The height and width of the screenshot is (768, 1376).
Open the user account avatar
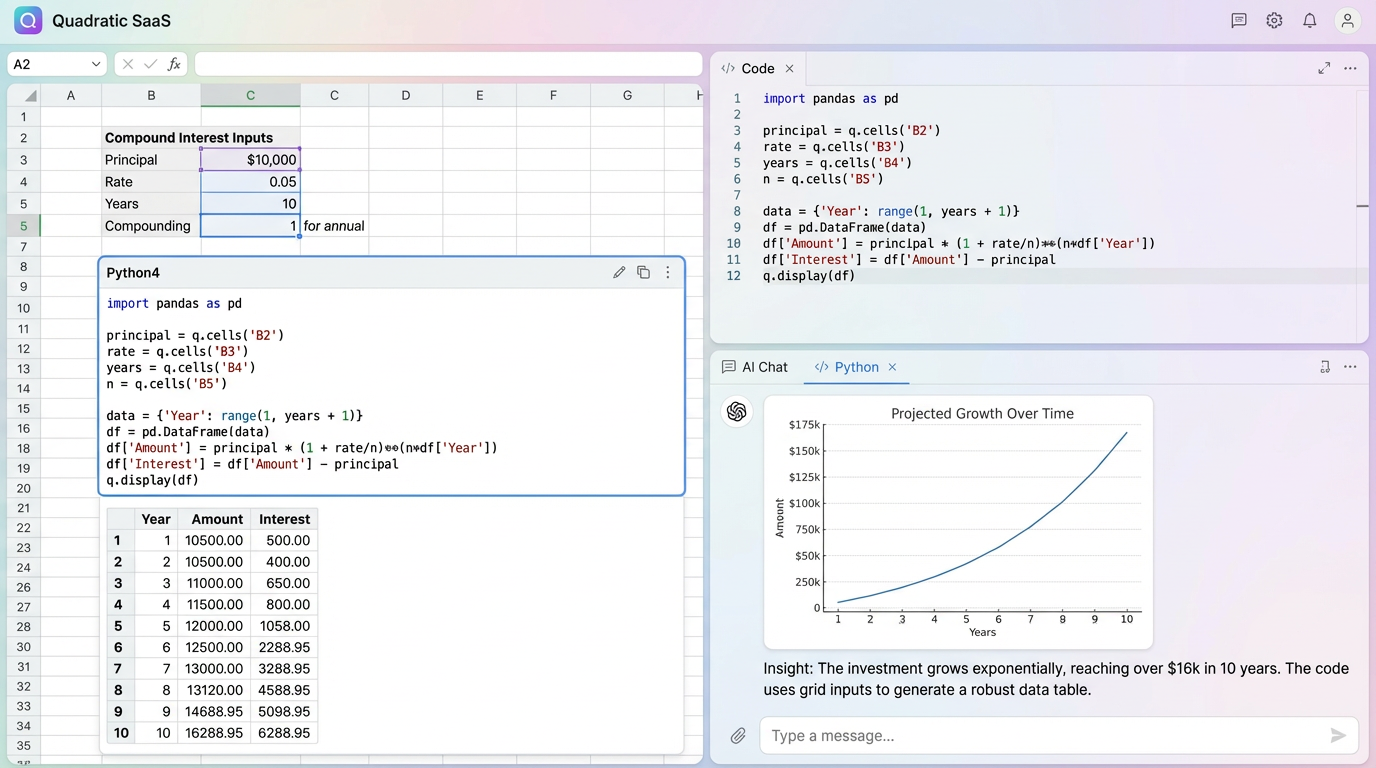click(1348, 20)
